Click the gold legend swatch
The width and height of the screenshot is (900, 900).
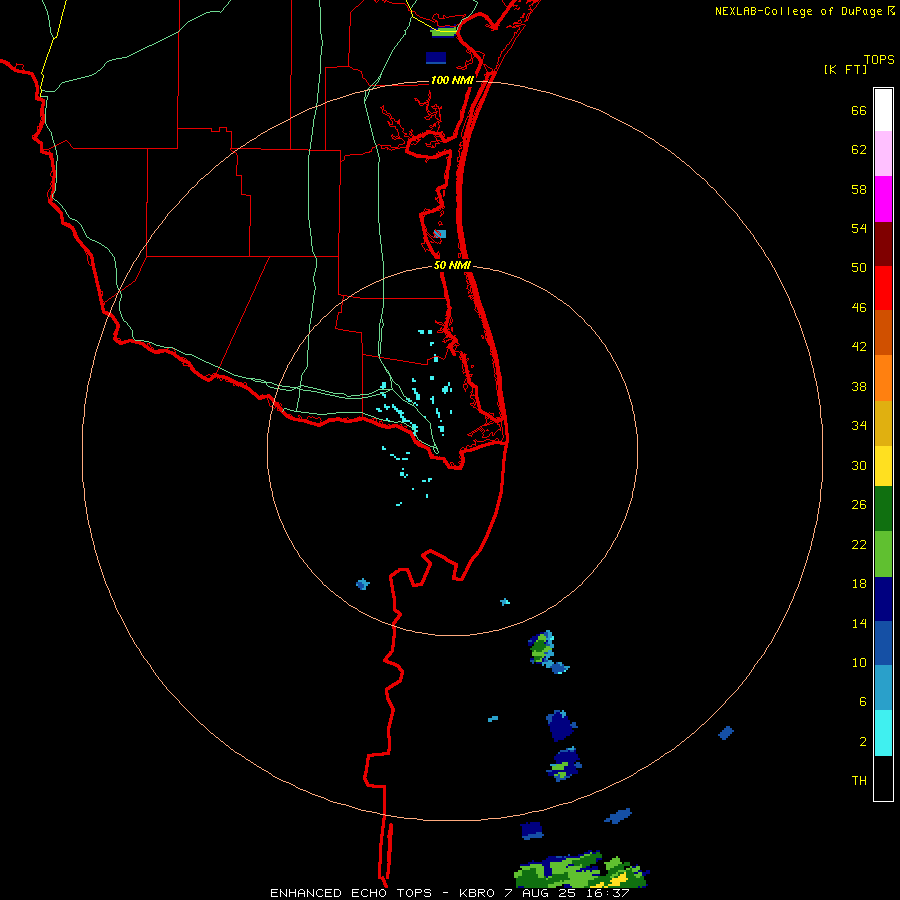point(883,423)
